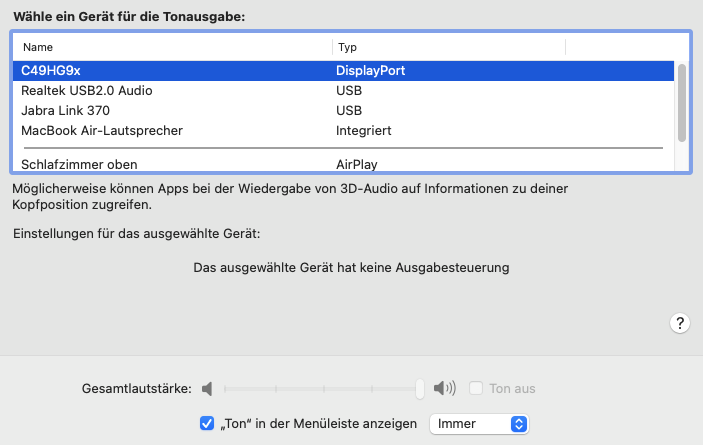Viewport: 703px width, 445px height.
Task: Click the volume slider knob
Action: pyautogui.click(x=421, y=388)
